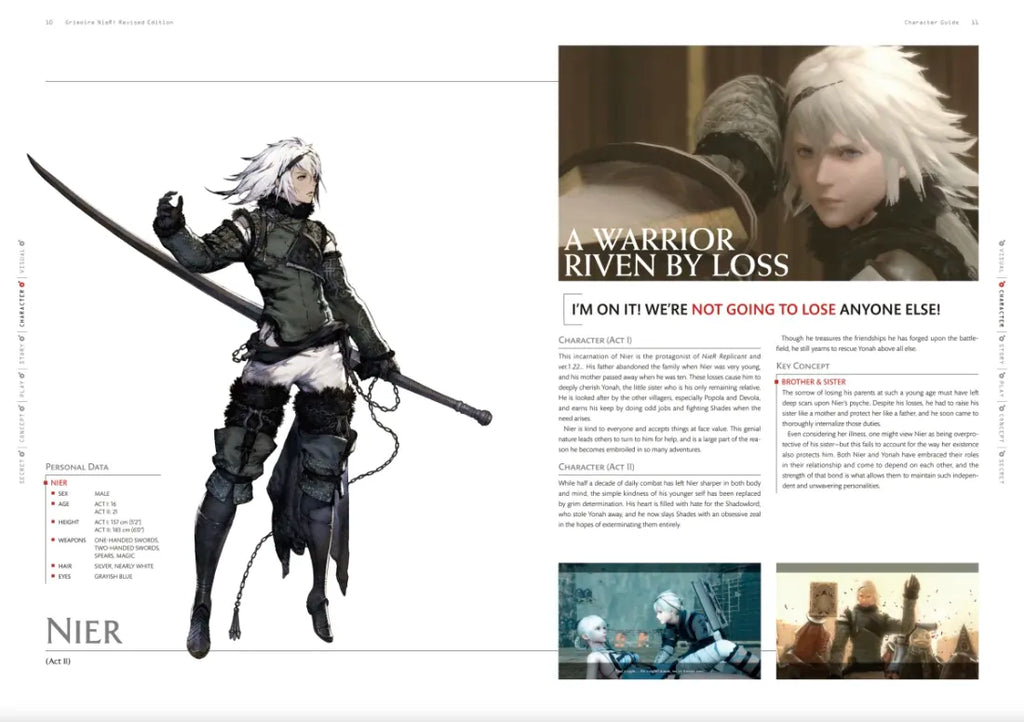Open the bottom-right screenshot with masked figures
The height and width of the screenshot is (722, 1024).
click(877, 620)
